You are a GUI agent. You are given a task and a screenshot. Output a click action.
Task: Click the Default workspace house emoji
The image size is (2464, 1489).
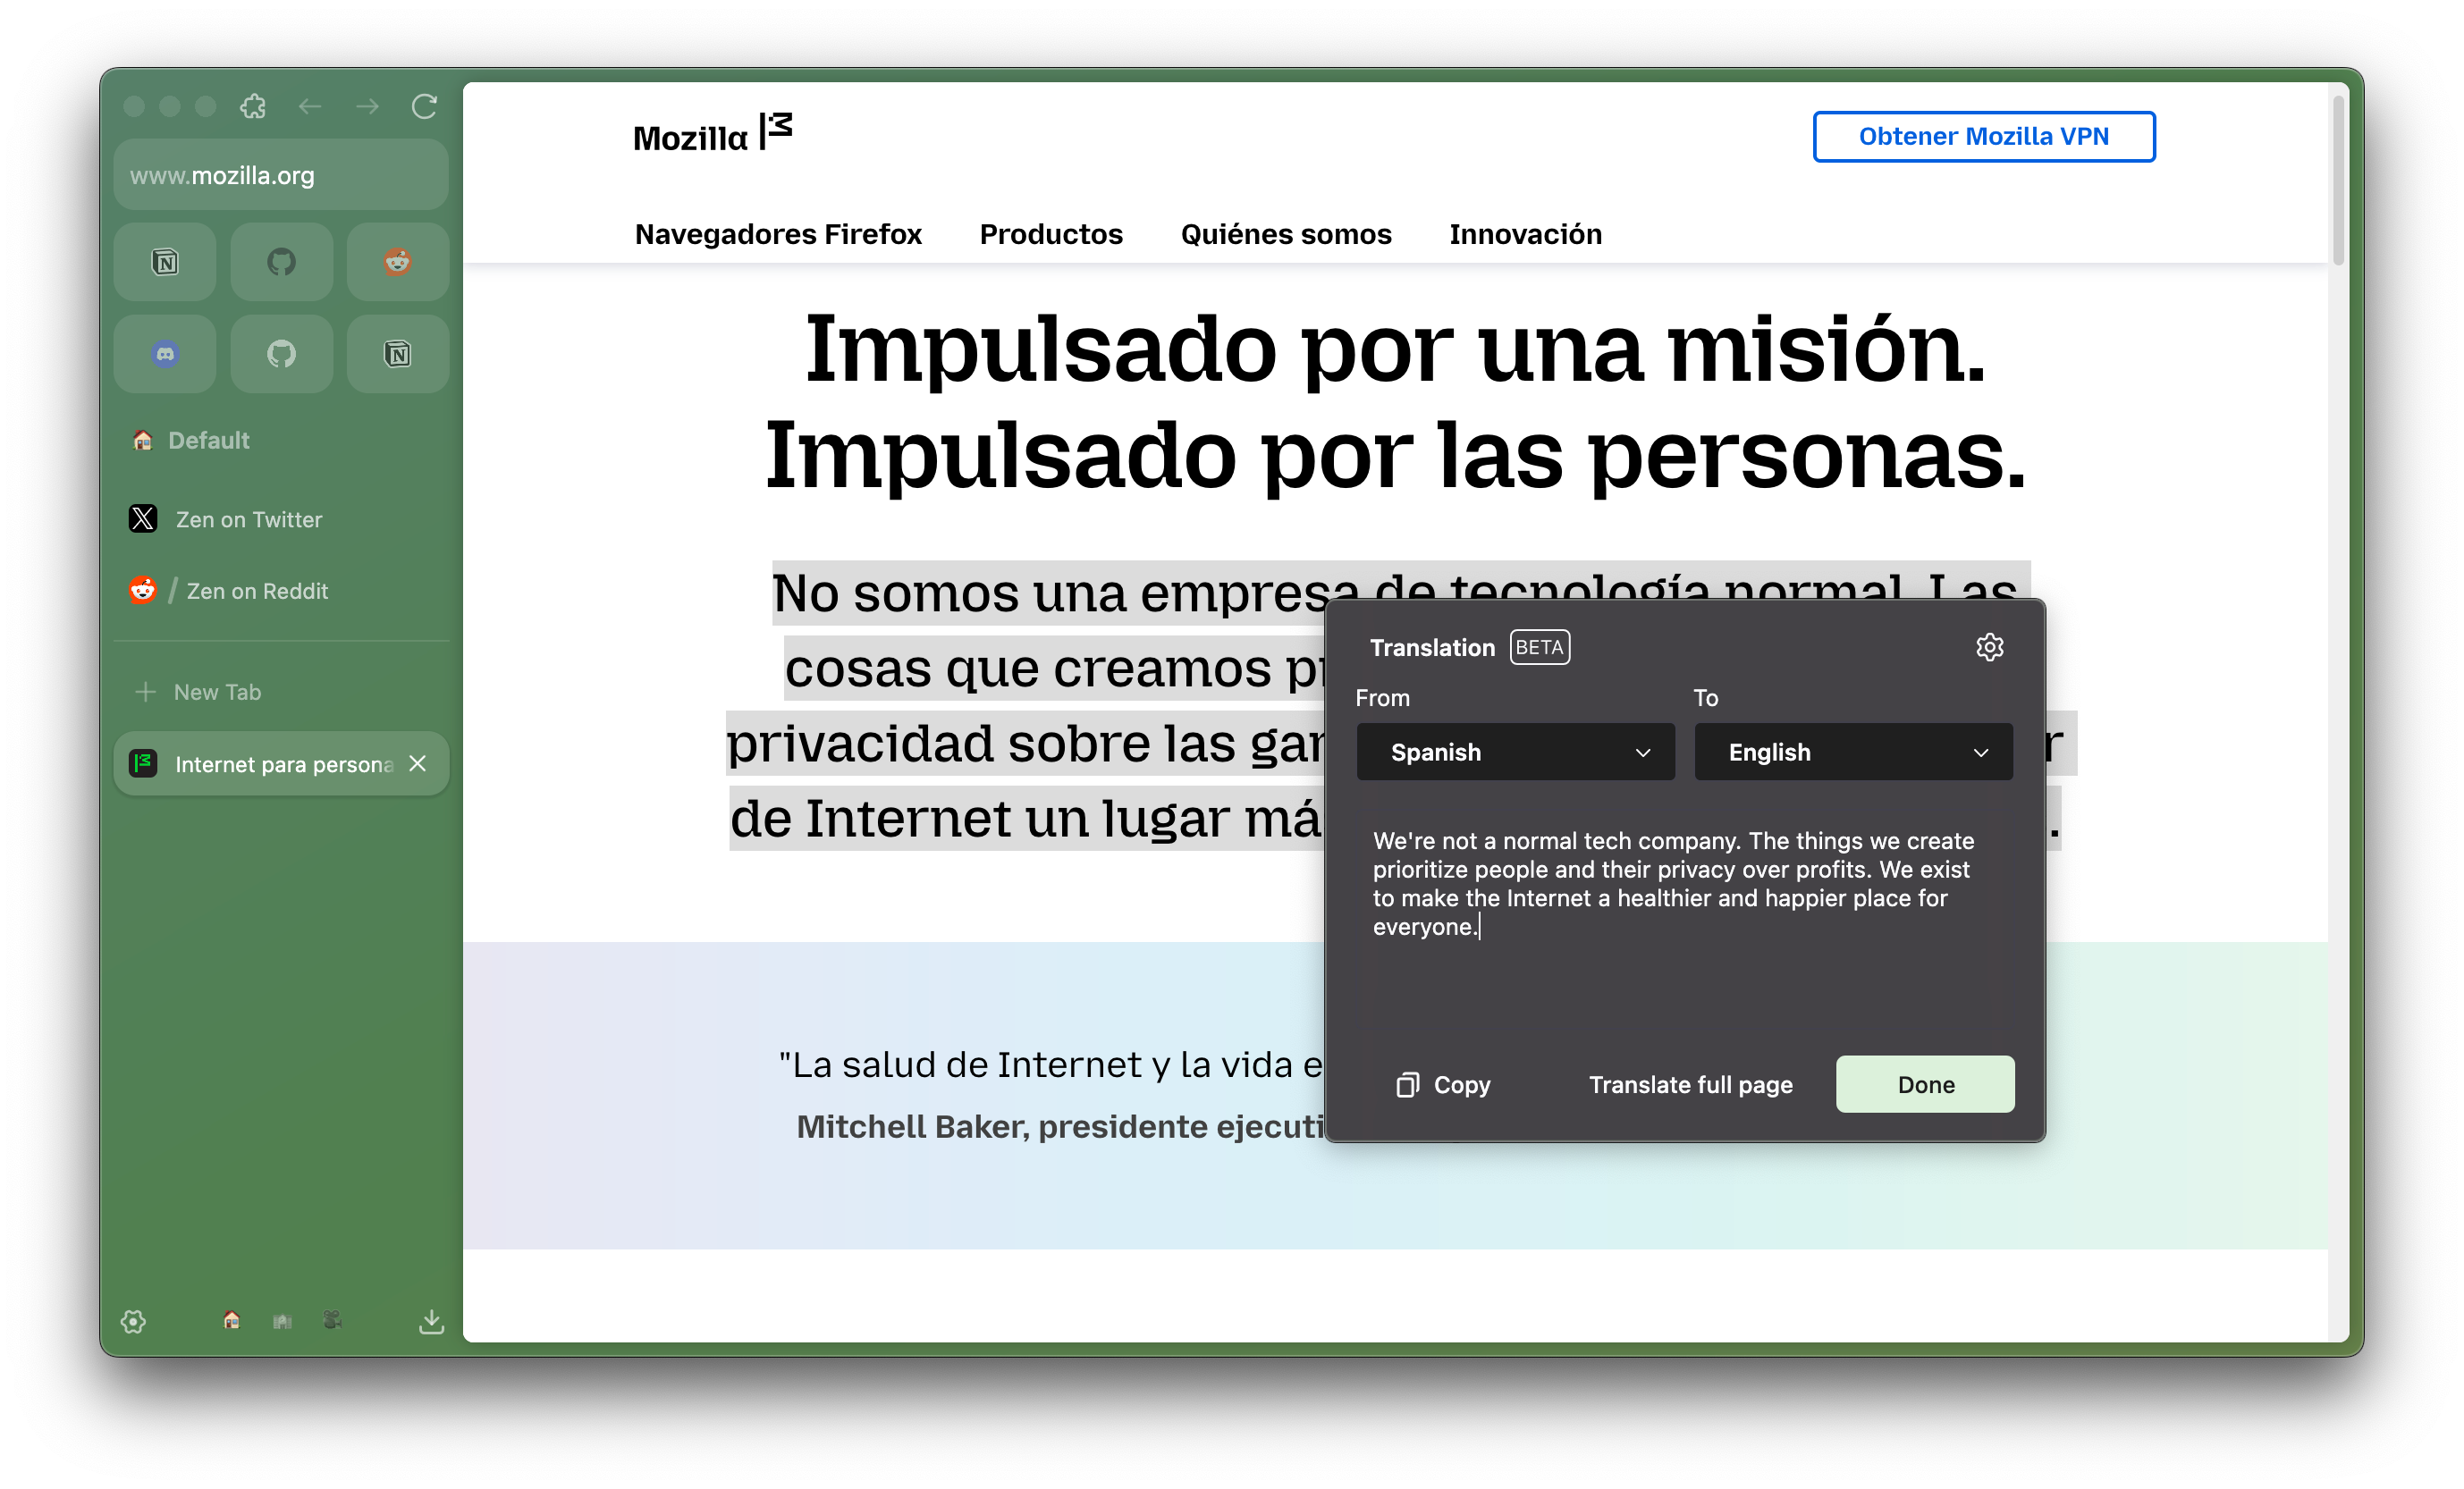[x=143, y=441]
